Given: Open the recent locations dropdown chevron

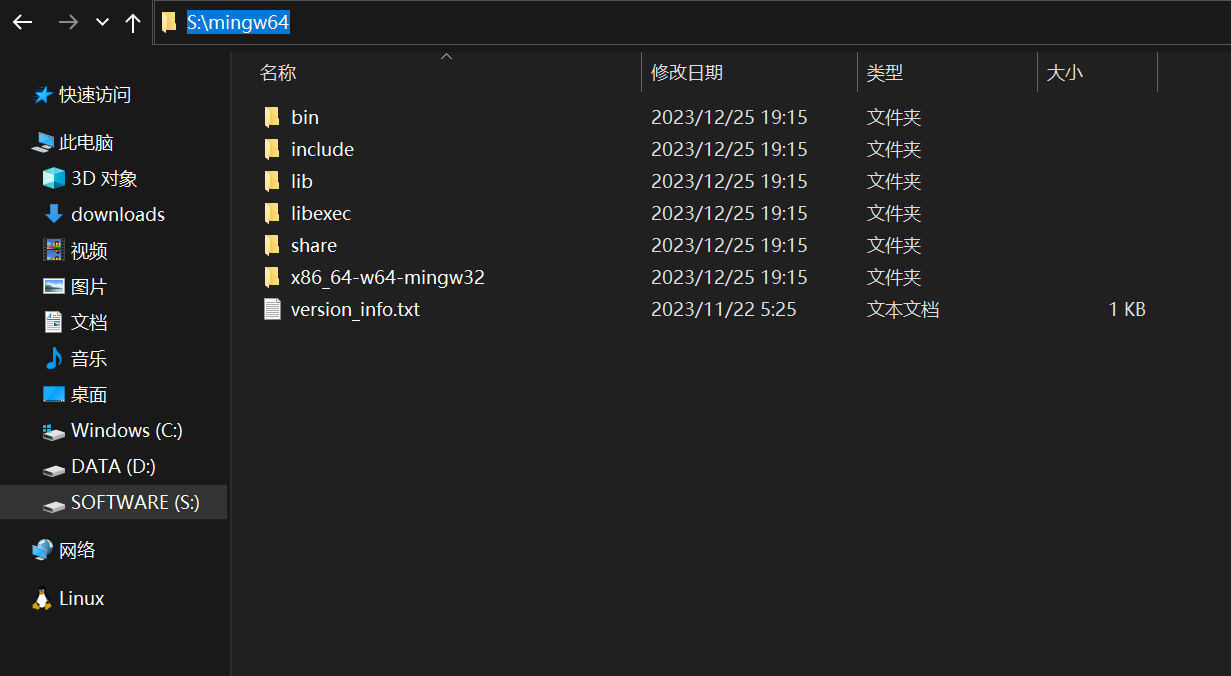Looking at the screenshot, I should coord(102,22).
